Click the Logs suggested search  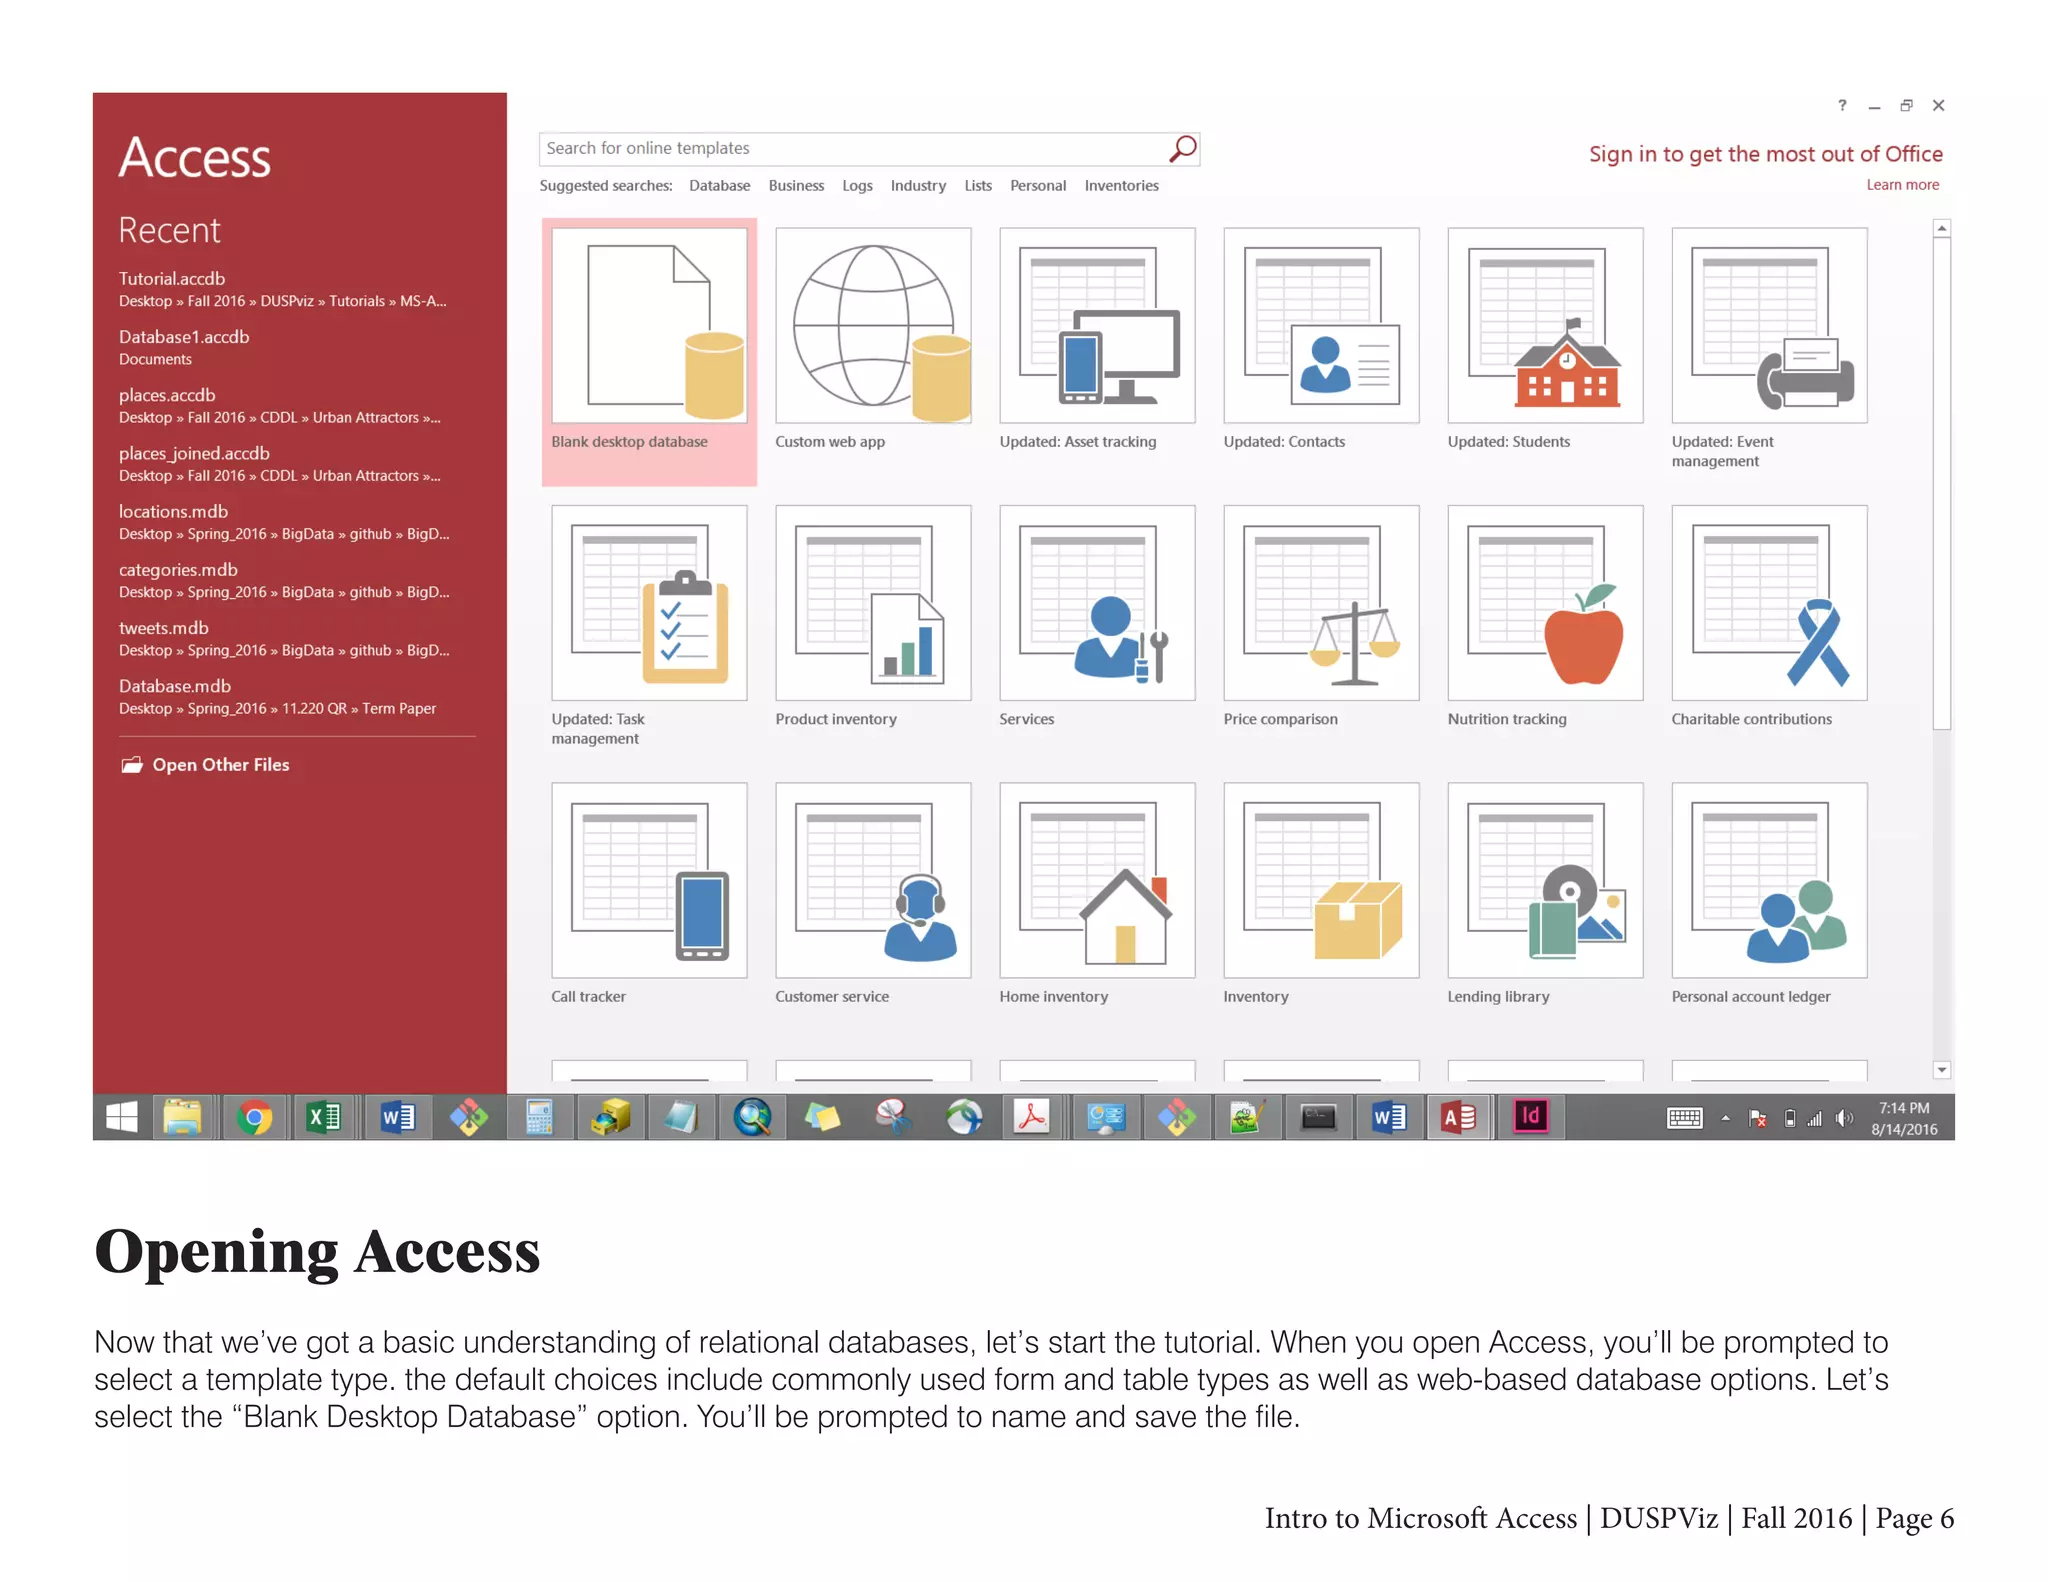[857, 186]
